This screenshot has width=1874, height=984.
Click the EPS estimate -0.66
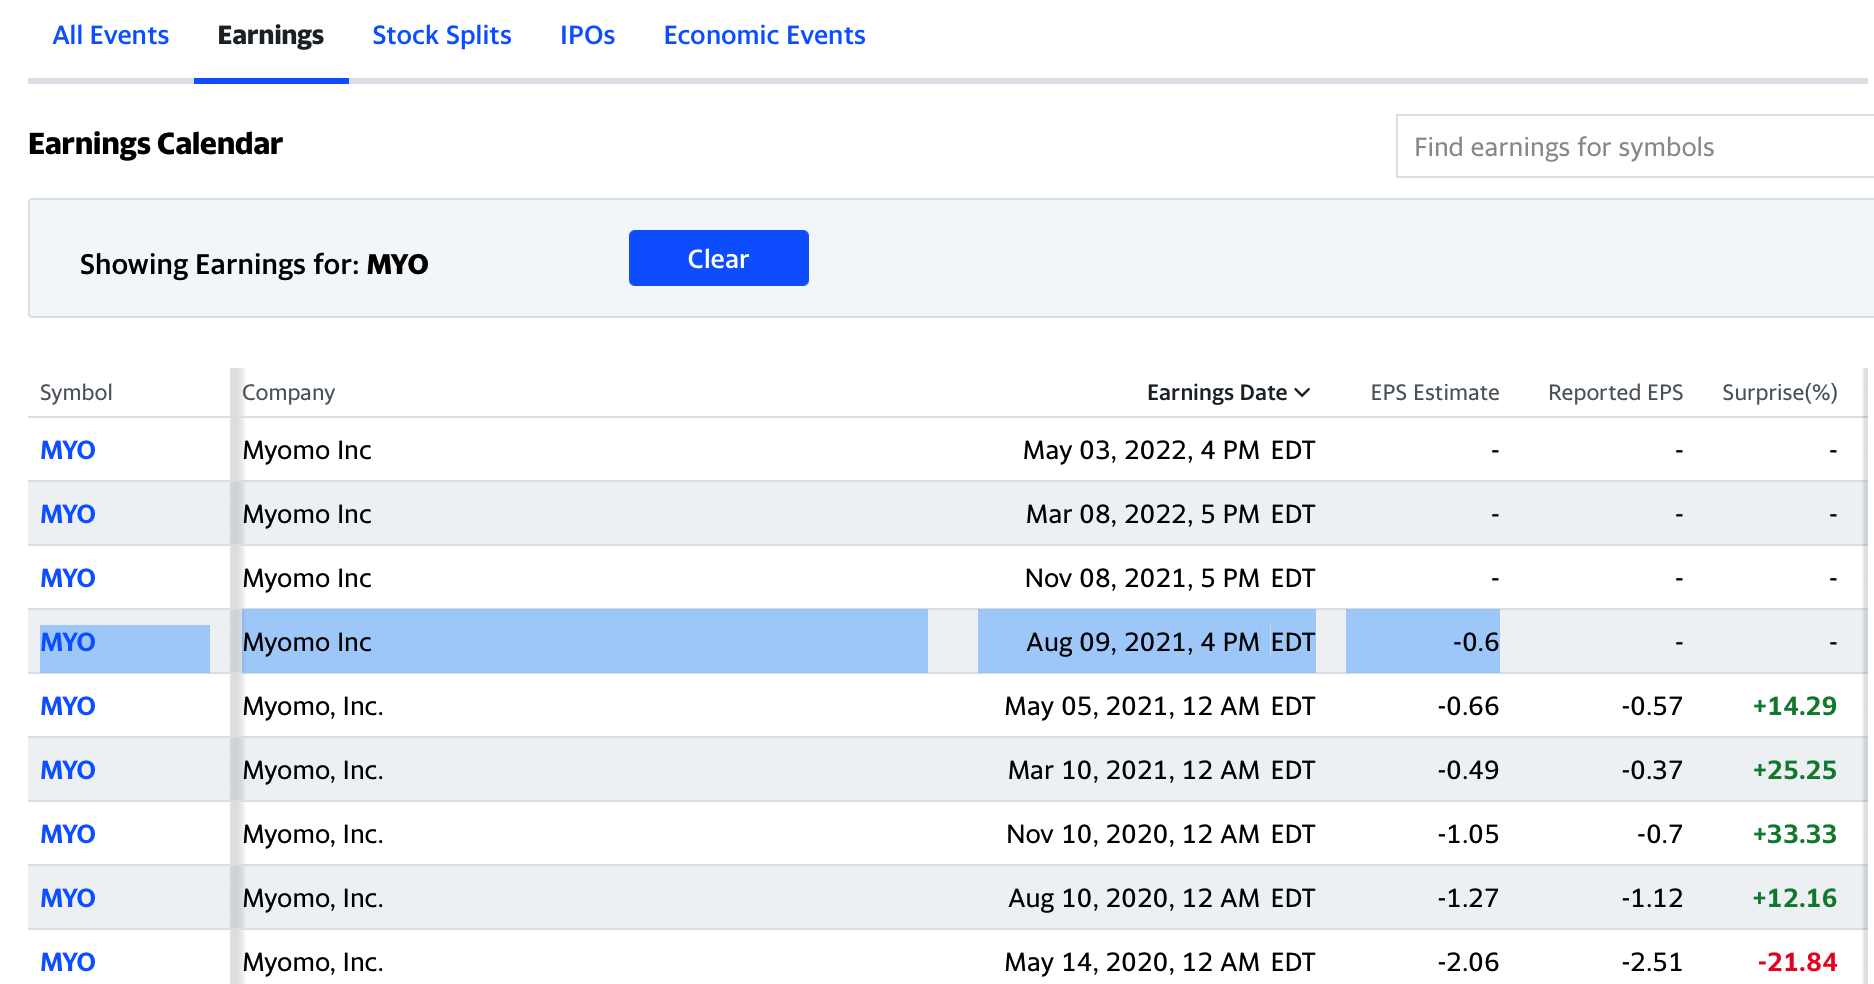coord(1468,706)
